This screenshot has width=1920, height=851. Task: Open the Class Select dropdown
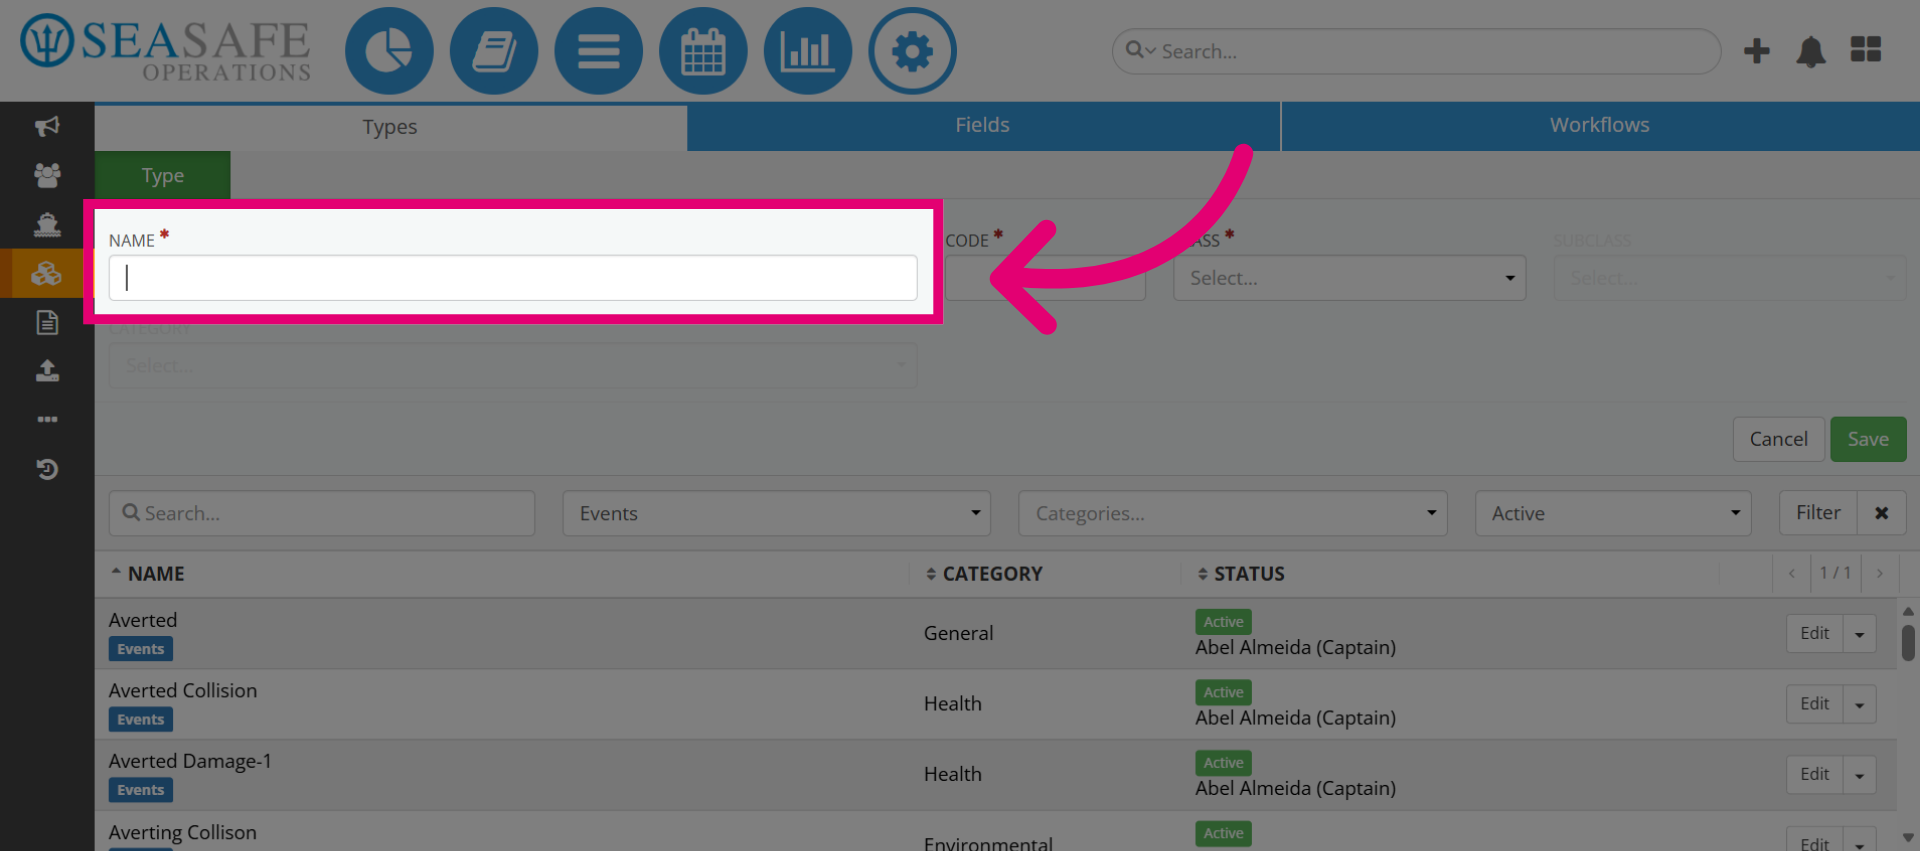pyautogui.click(x=1349, y=278)
